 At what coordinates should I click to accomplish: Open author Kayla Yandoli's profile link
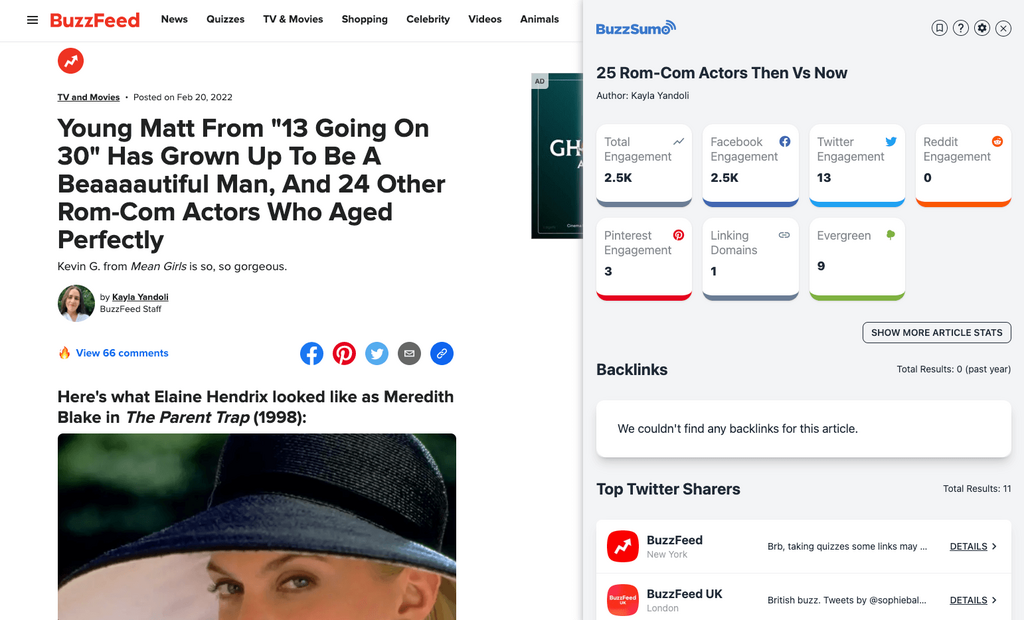pyautogui.click(x=140, y=297)
